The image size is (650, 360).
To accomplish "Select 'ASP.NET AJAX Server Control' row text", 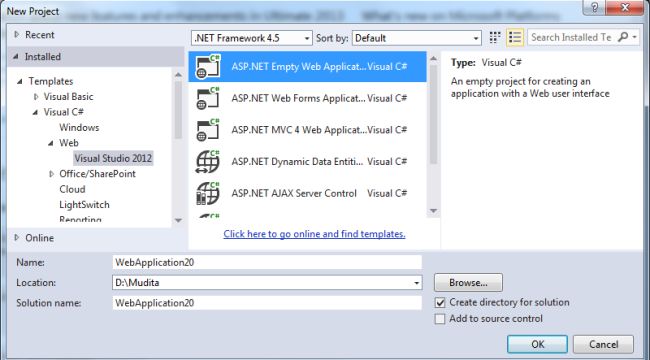I will coord(294,193).
